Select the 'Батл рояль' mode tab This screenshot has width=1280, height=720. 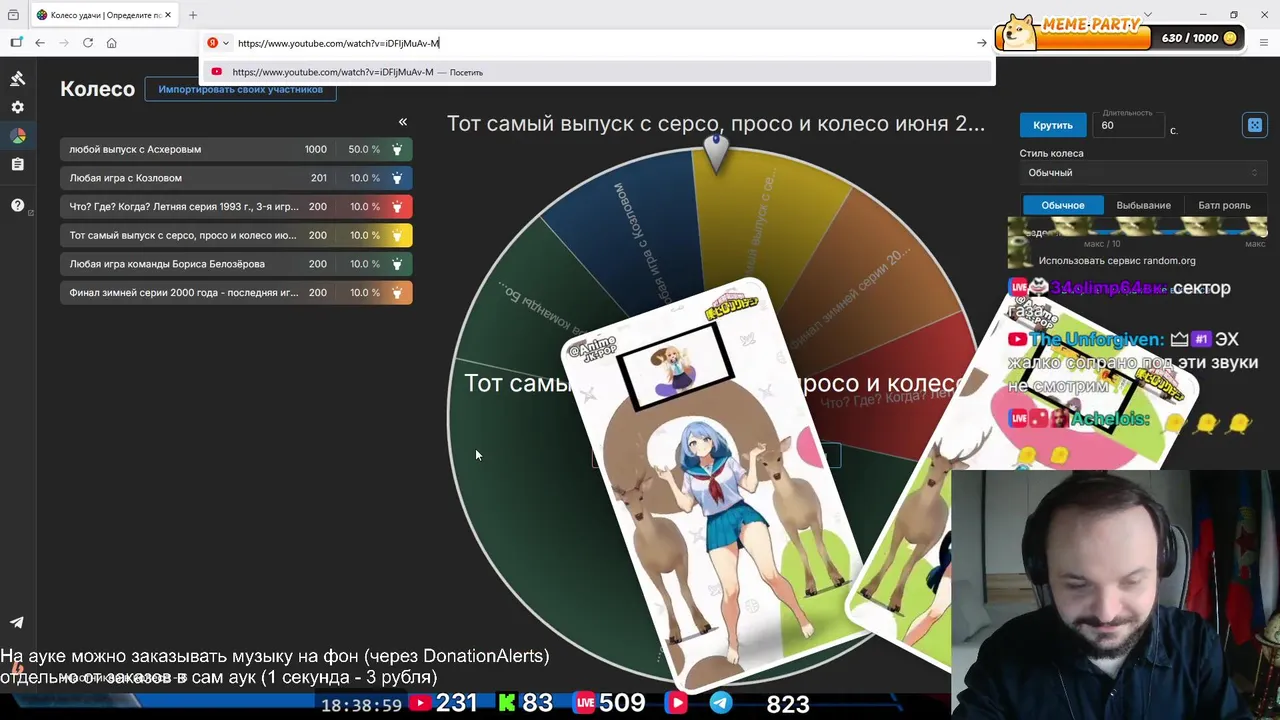[1224, 205]
